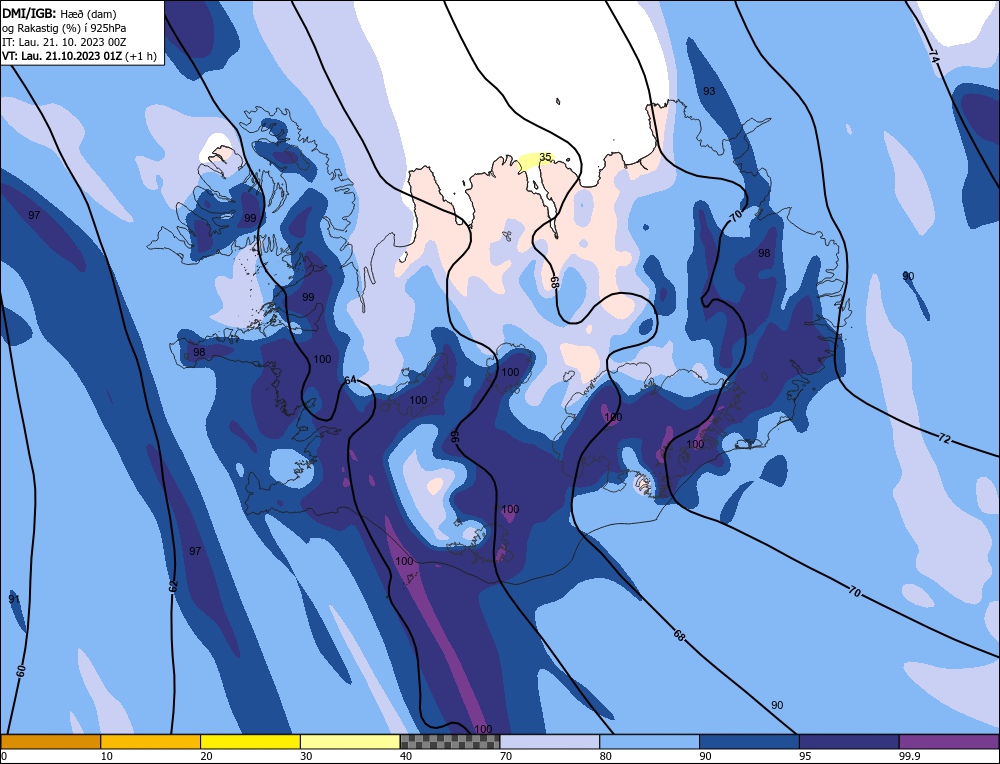Select the '62' contour line label
1000x764 pixels.
(173, 587)
